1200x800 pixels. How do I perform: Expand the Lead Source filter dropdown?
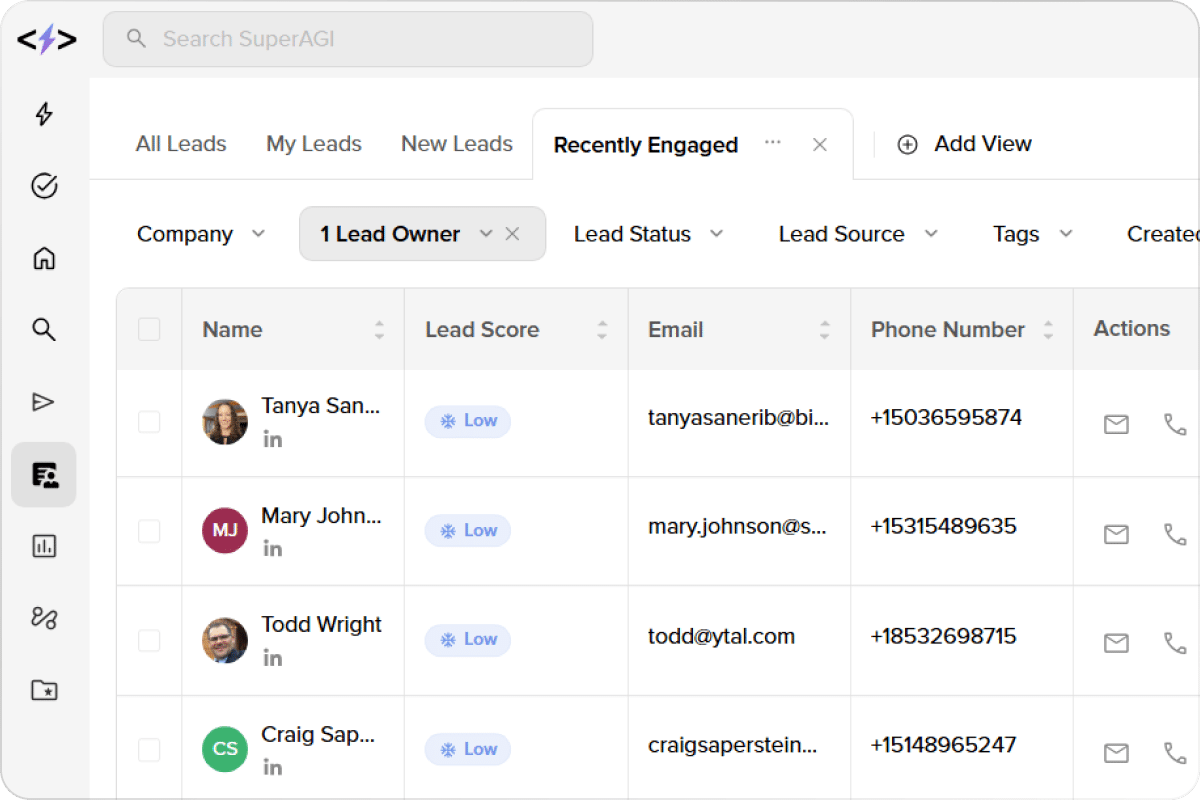(x=857, y=234)
